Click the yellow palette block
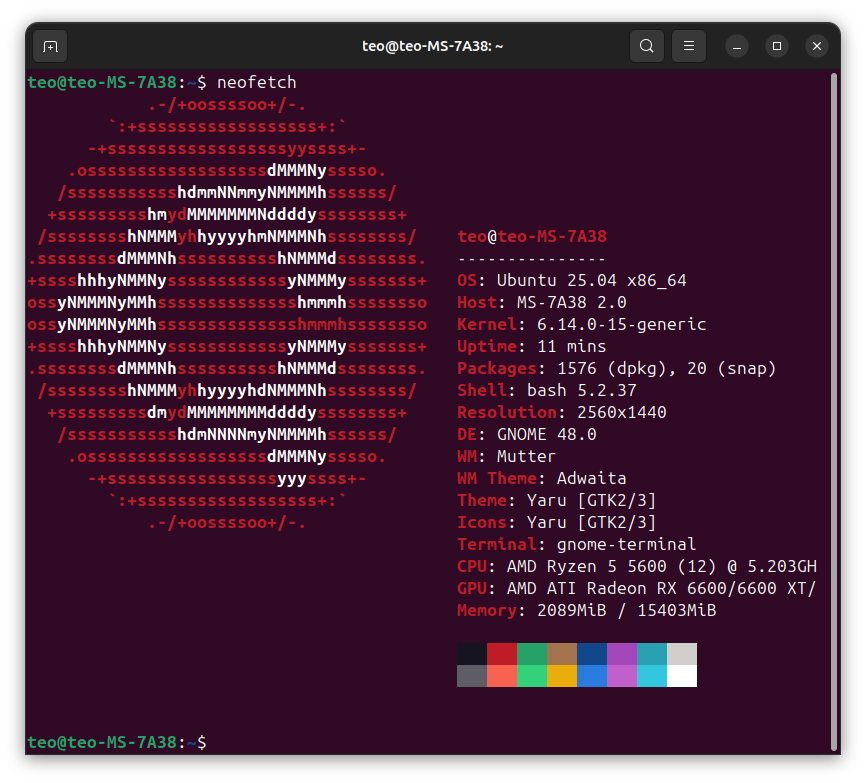The width and height of the screenshot is (866, 783). pos(562,676)
